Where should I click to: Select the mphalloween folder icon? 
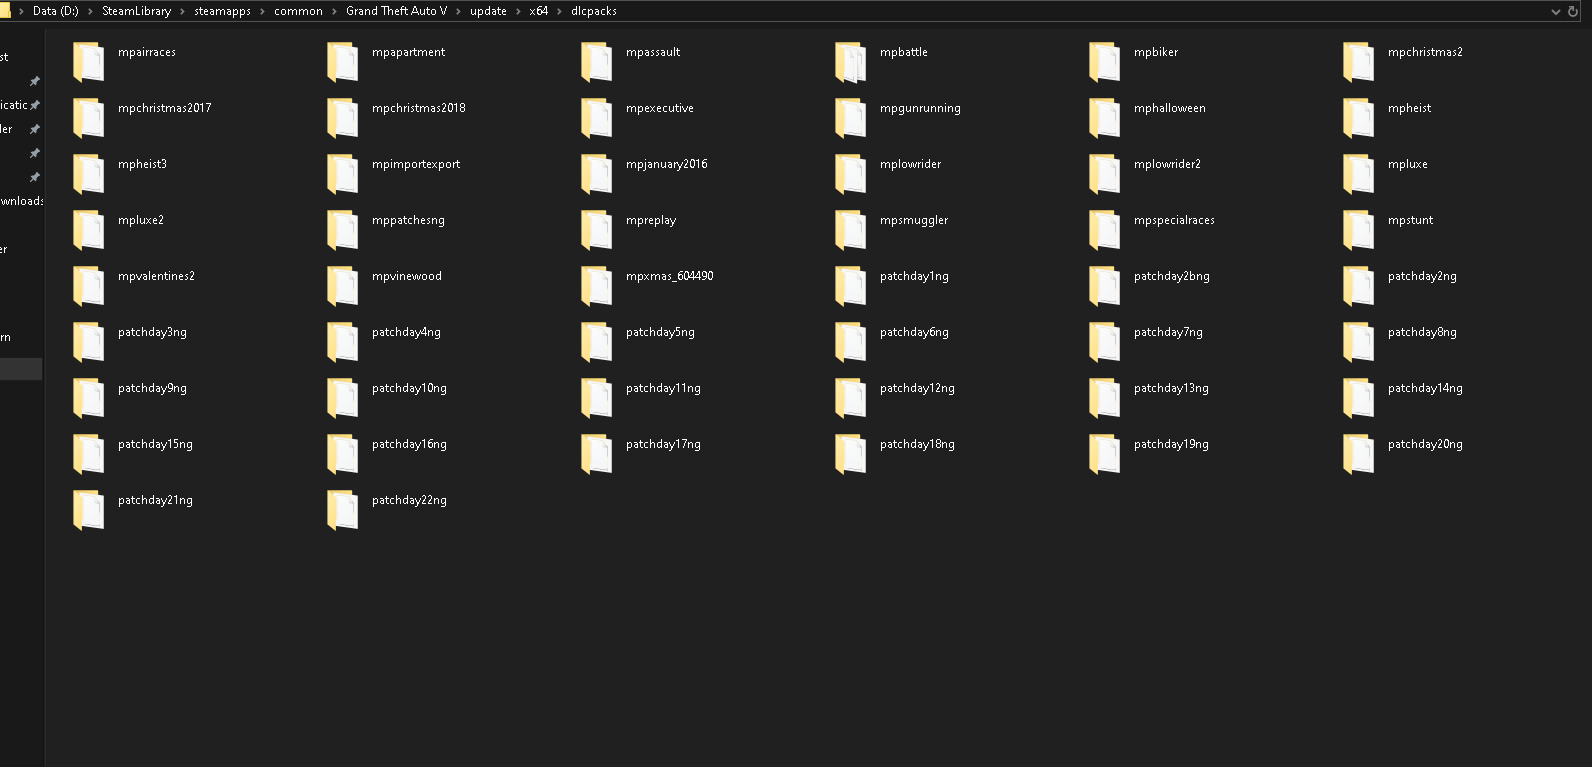tap(1104, 117)
